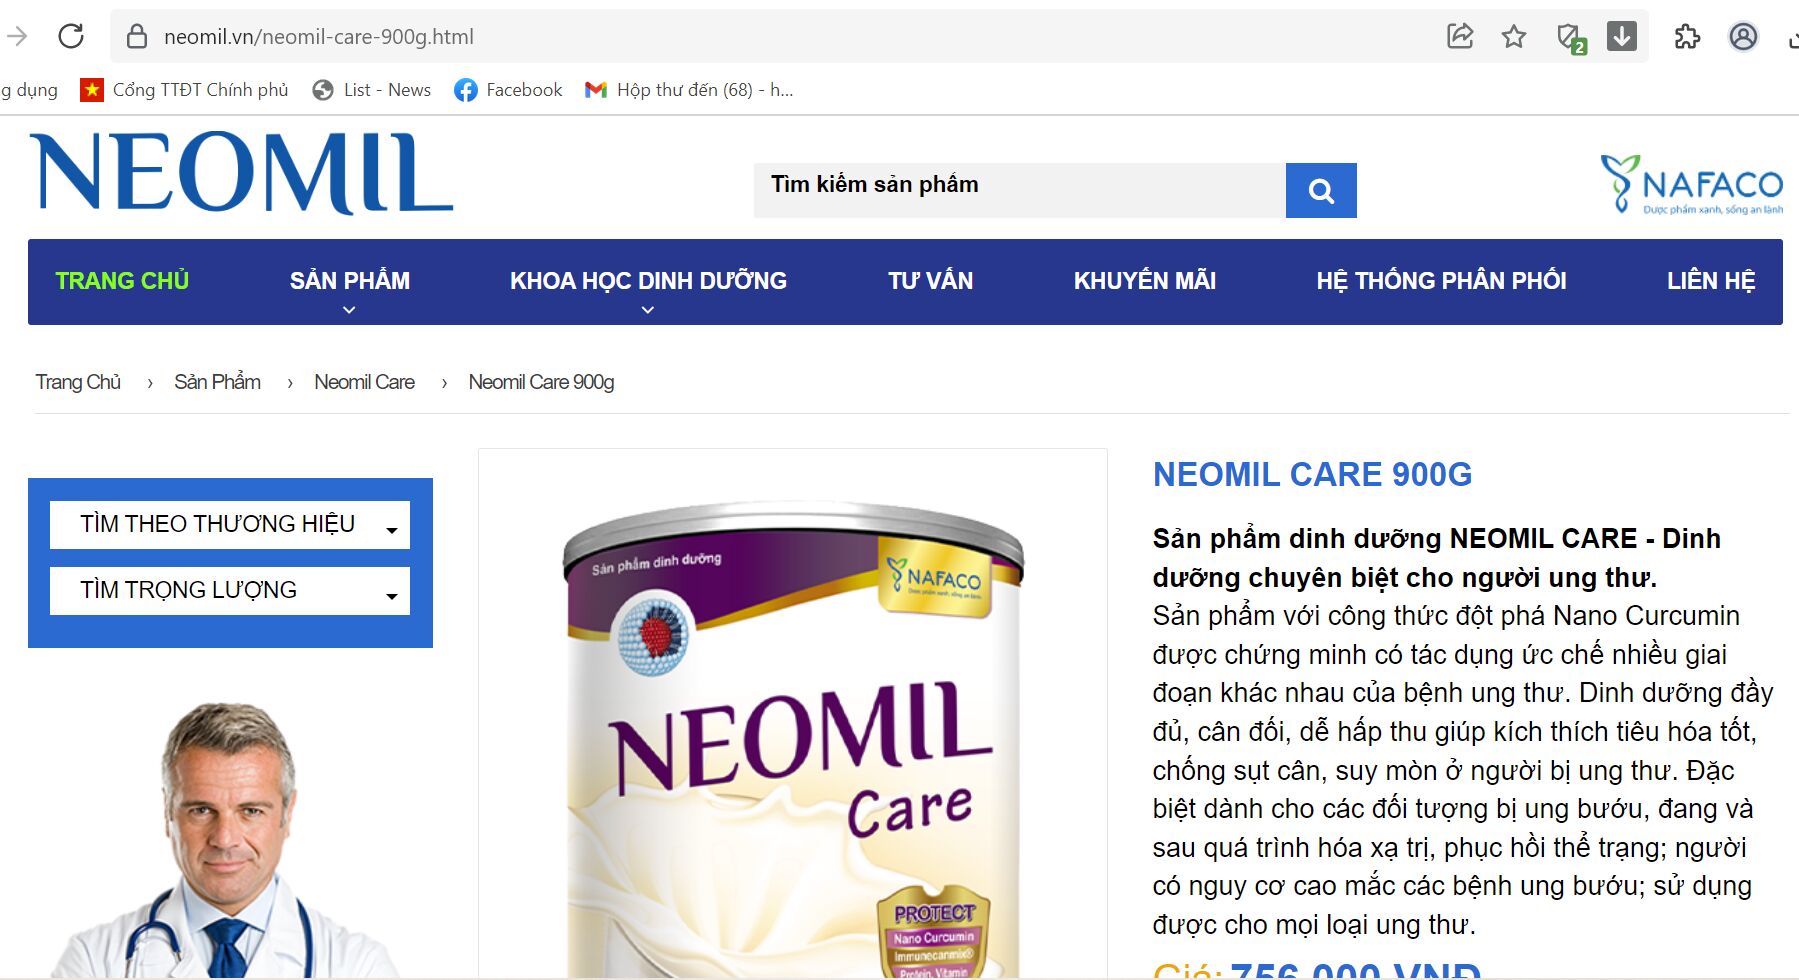This screenshot has width=1799, height=980.
Task: Click the NEOMIL site logo
Action: tap(242, 173)
